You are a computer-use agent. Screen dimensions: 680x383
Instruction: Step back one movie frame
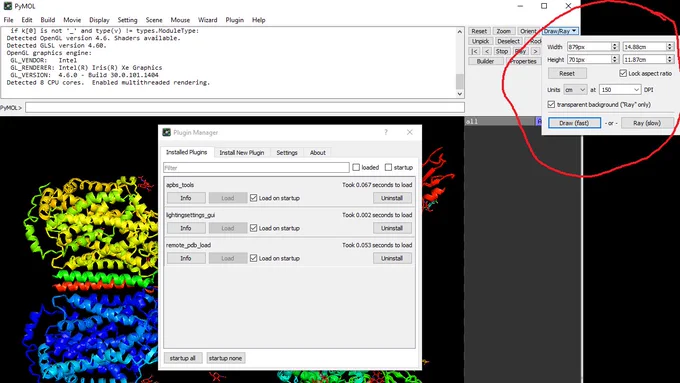(x=487, y=51)
